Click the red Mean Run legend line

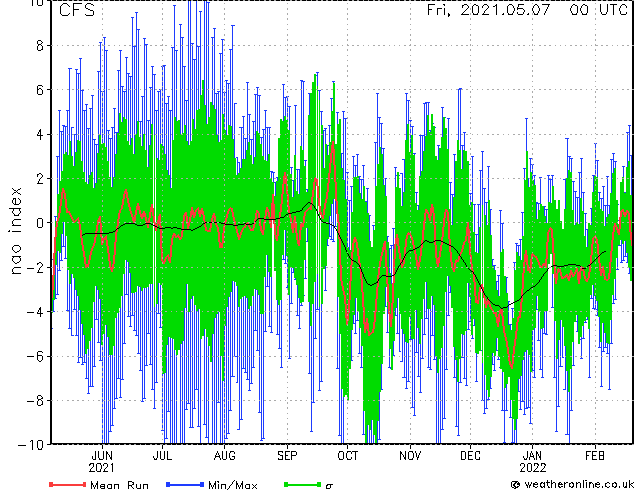pyautogui.click(x=68, y=484)
